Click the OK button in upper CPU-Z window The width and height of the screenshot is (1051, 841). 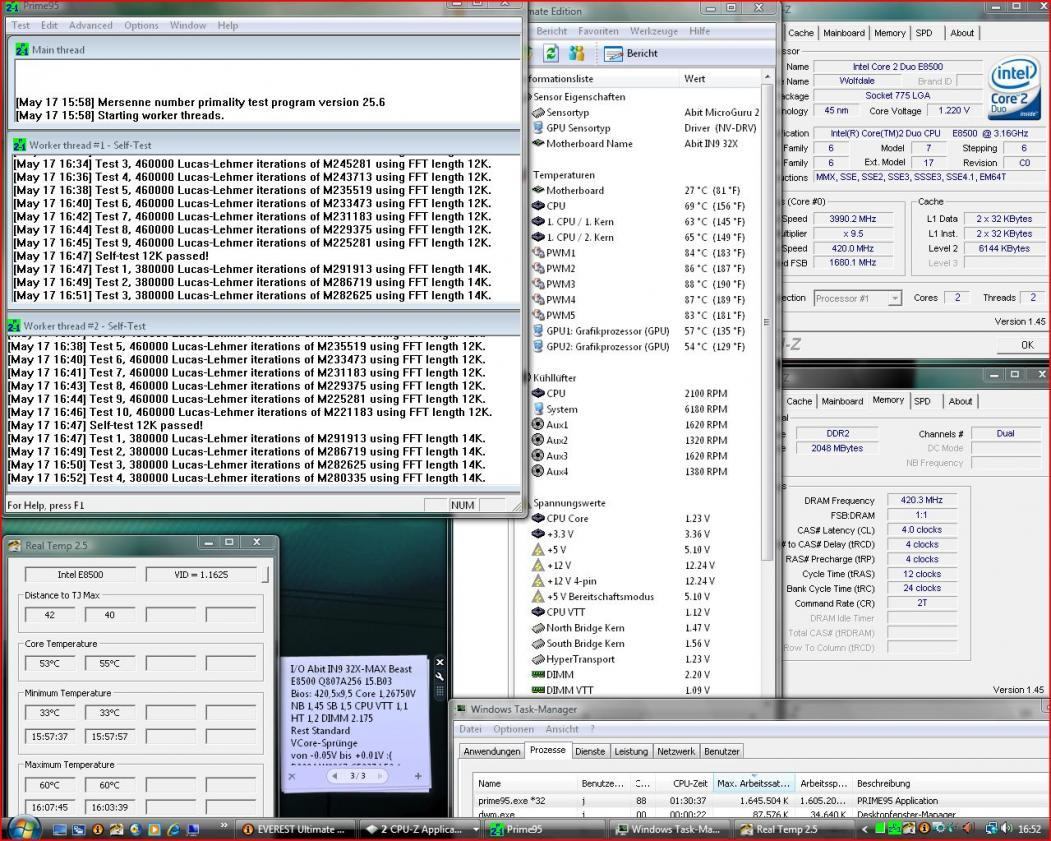tap(1027, 345)
